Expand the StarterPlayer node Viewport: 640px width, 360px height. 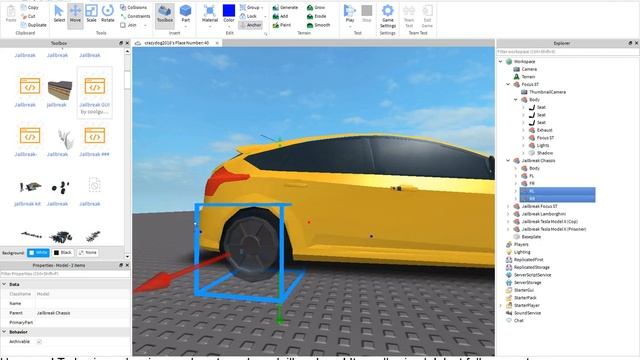pos(501,305)
